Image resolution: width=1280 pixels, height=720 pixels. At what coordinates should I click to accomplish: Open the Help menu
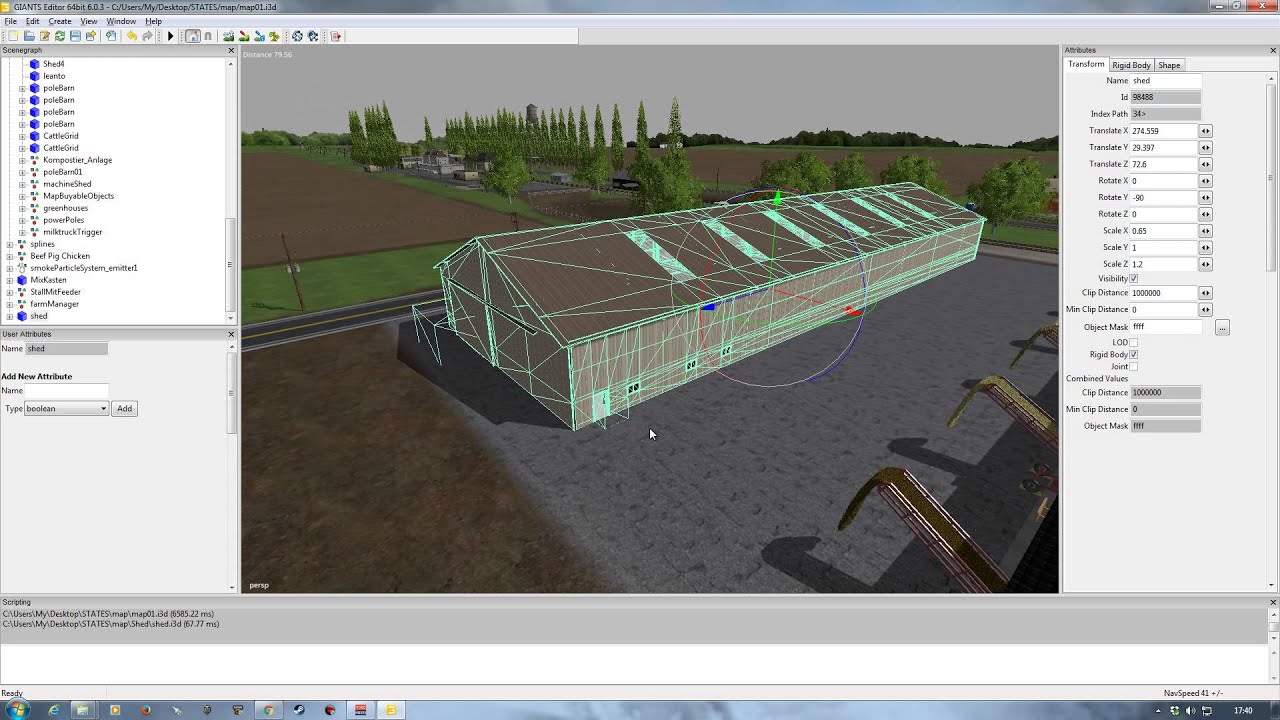point(153,21)
